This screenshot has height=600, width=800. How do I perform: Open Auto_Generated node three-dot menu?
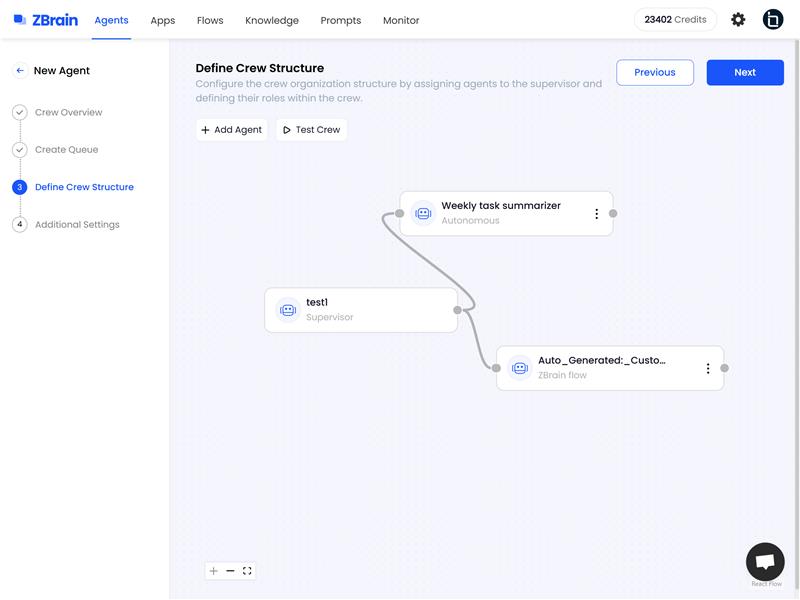708,368
